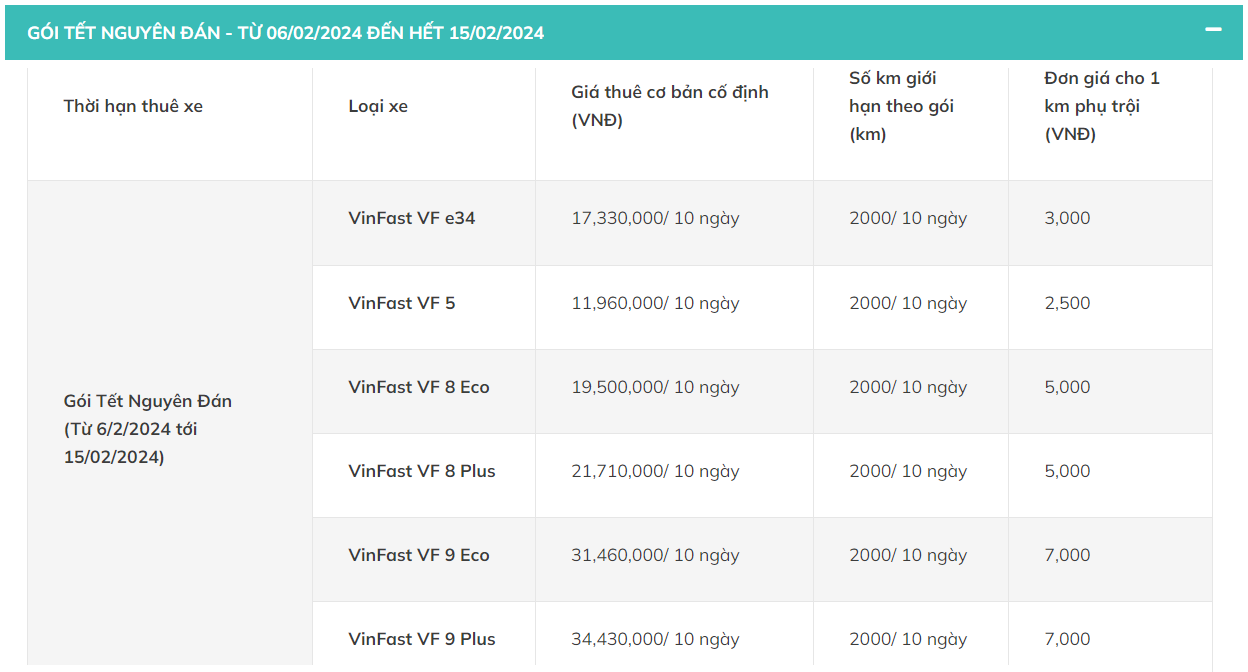This screenshot has height=672, width=1248.
Task: Click the minus icon in teal header
Action: 1213,30
